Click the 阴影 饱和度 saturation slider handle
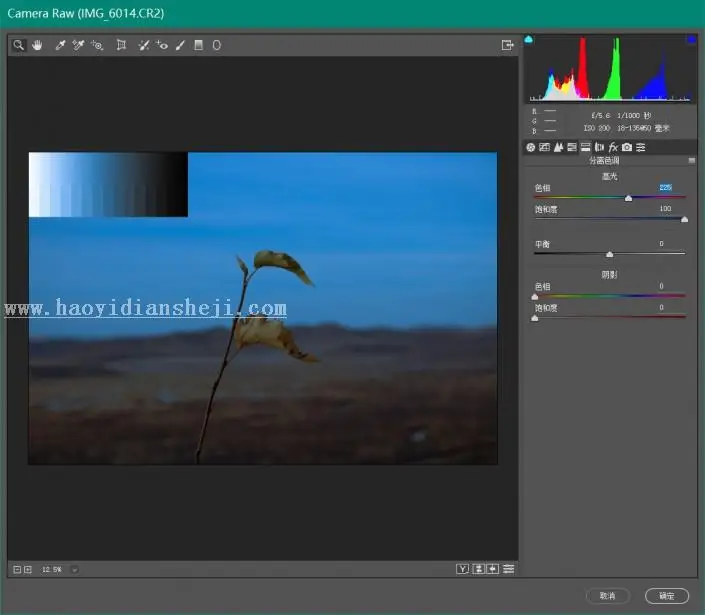 (x=535, y=318)
